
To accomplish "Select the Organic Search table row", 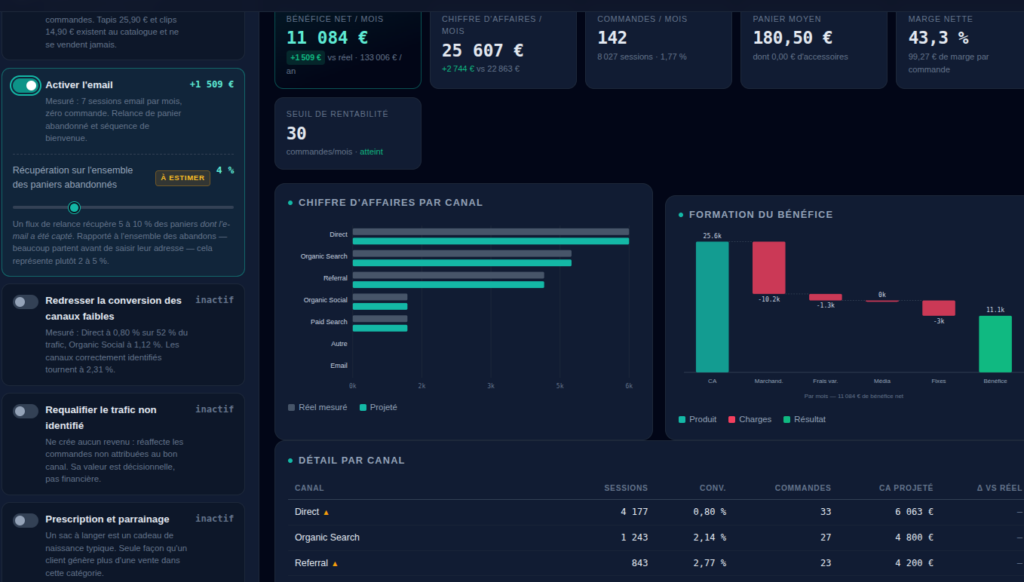I will [656, 538].
